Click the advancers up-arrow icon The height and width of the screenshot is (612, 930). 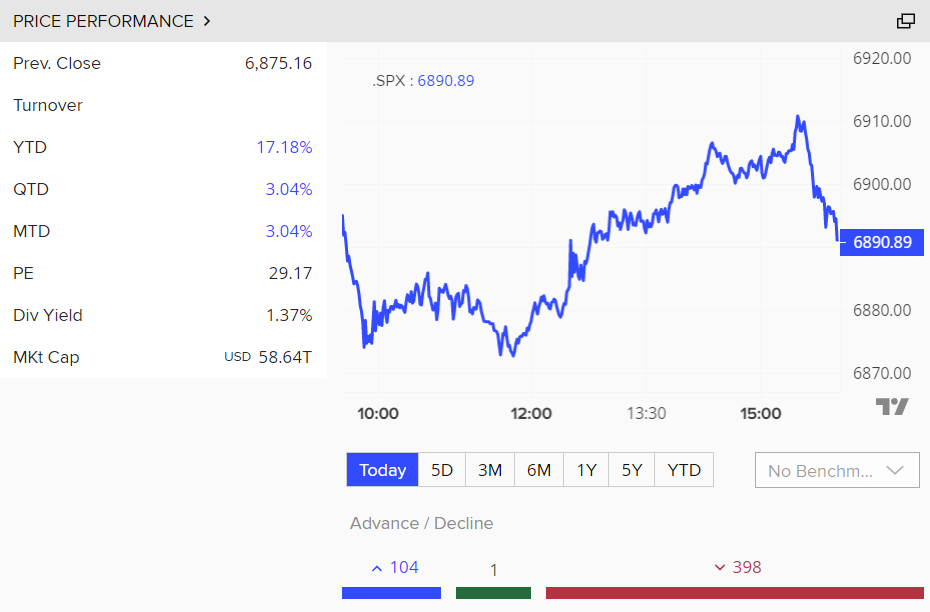[x=377, y=568]
